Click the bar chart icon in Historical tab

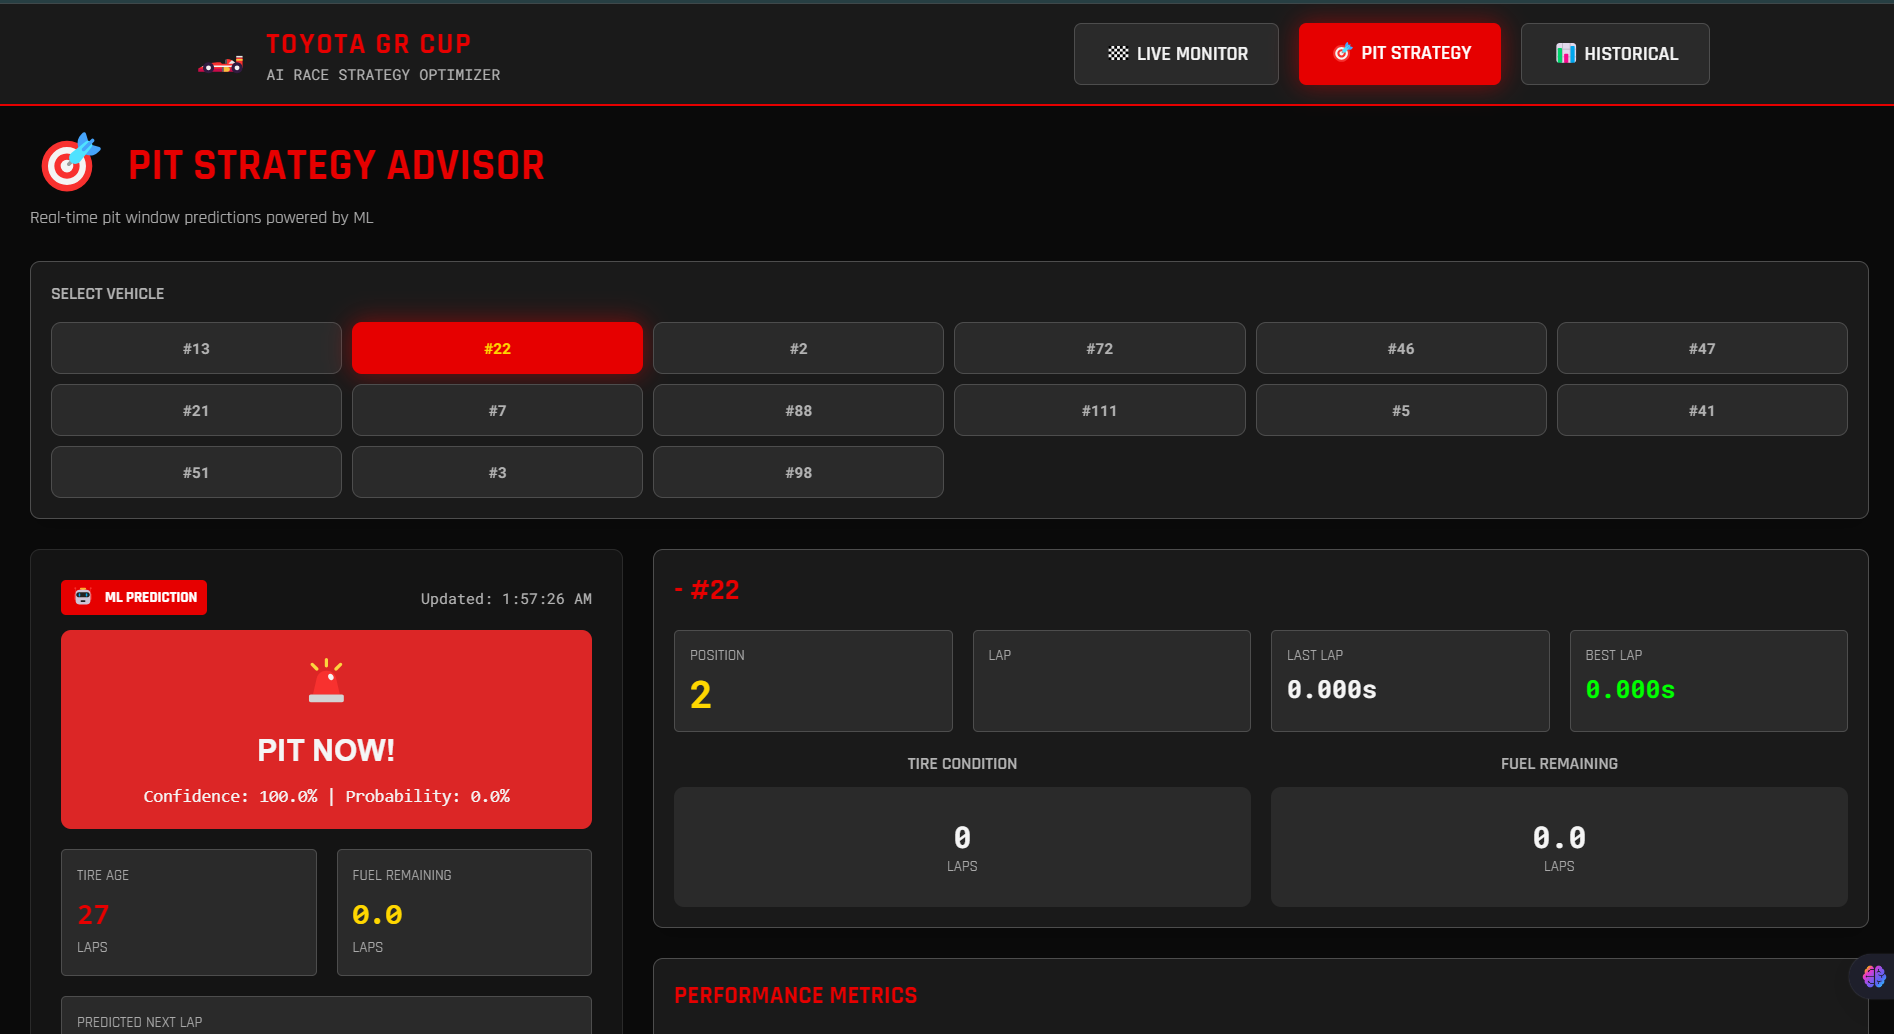(1566, 53)
